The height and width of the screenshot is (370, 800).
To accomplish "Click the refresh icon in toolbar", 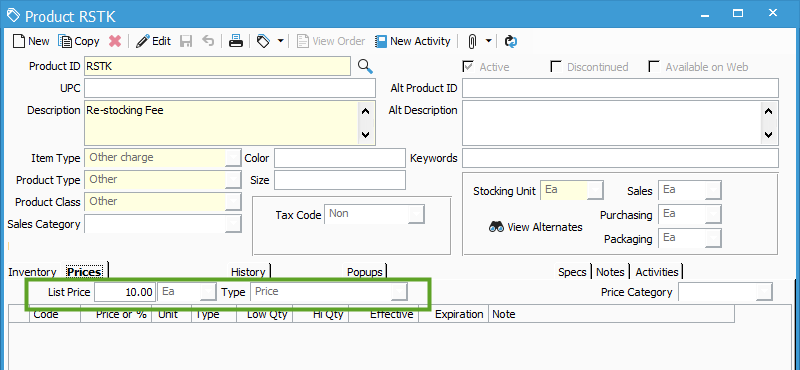I will click(x=511, y=41).
